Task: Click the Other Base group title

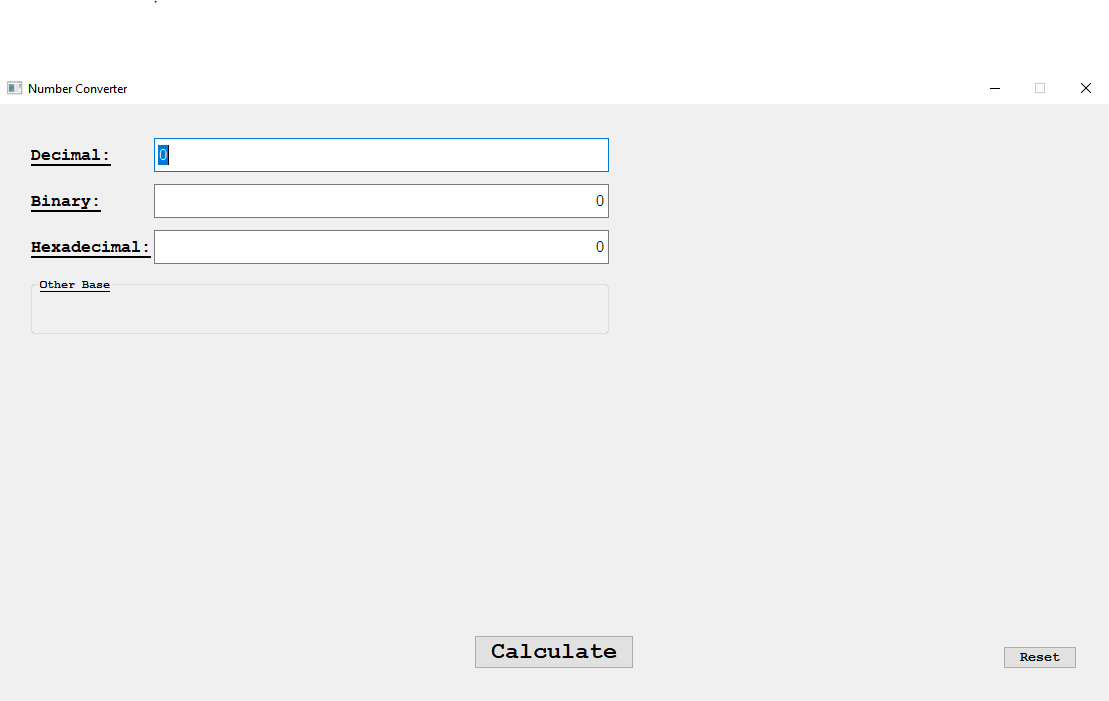Action: (74, 285)
